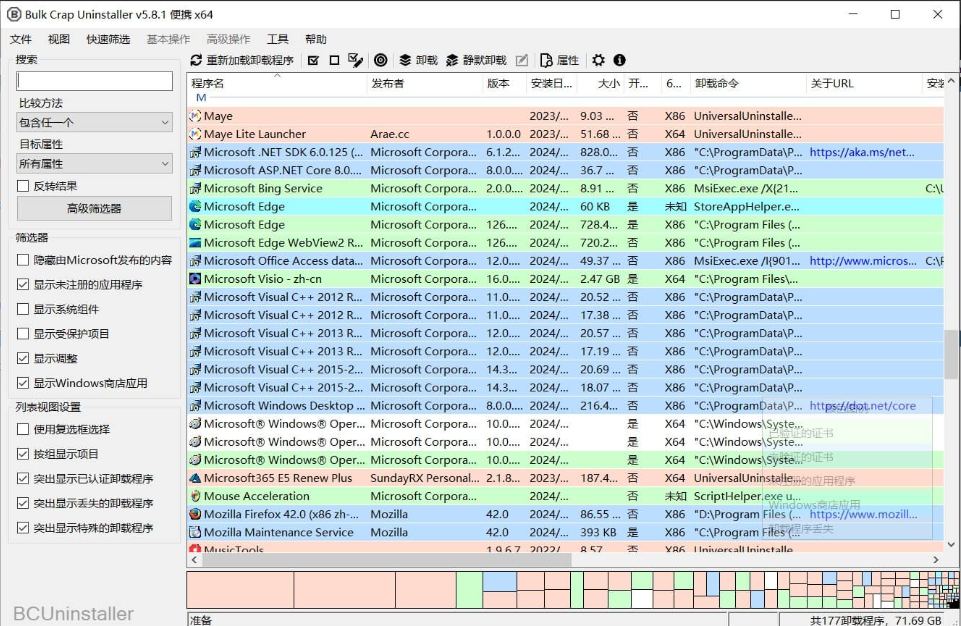This screenshot has height=626, width=961.
Task: Toggle 反转结果 checkbox
Action: [x=23, y=186]
